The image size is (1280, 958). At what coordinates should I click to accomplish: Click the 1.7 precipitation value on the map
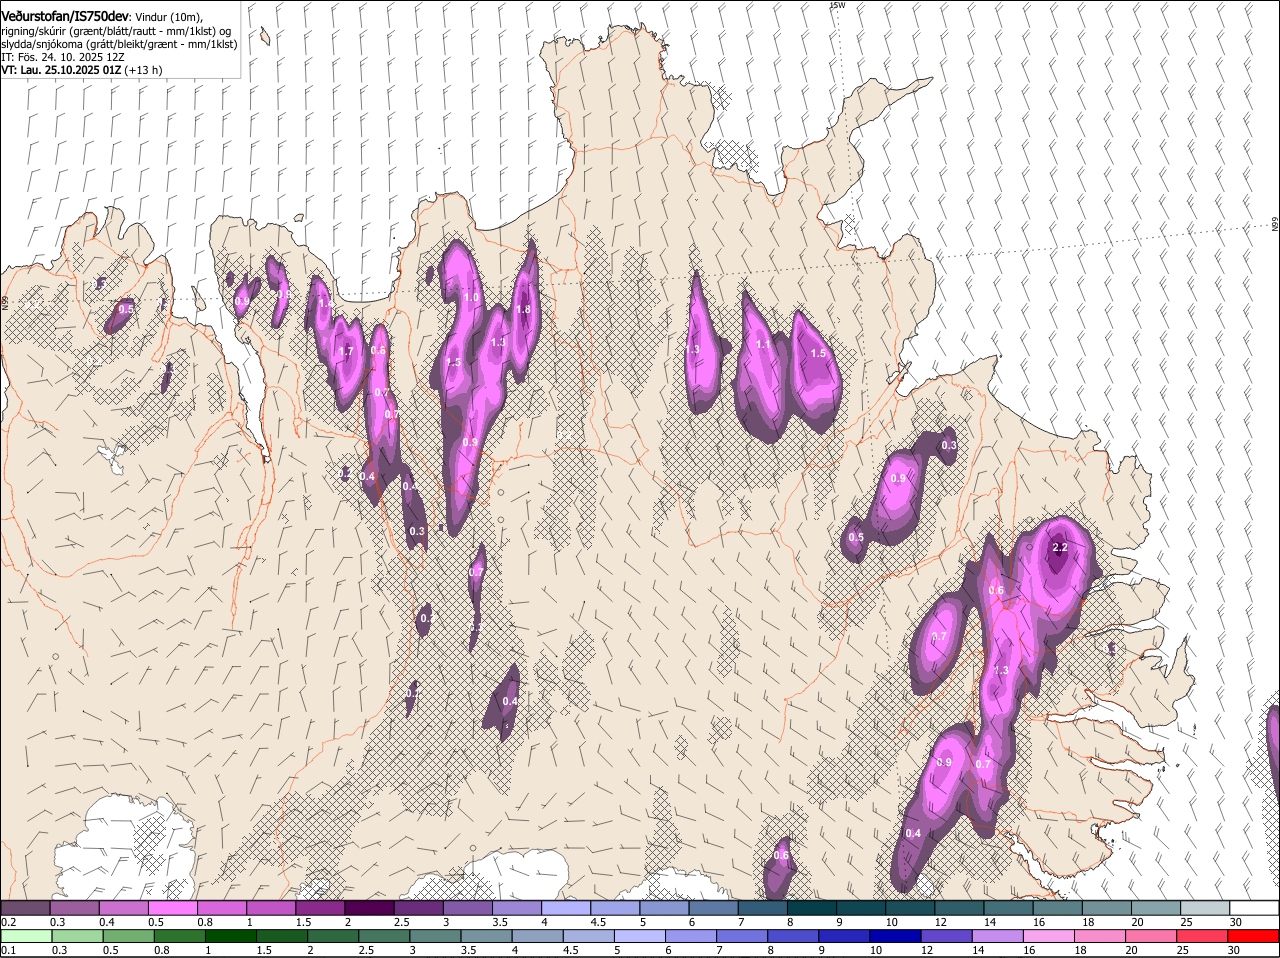tap(347, 352)
